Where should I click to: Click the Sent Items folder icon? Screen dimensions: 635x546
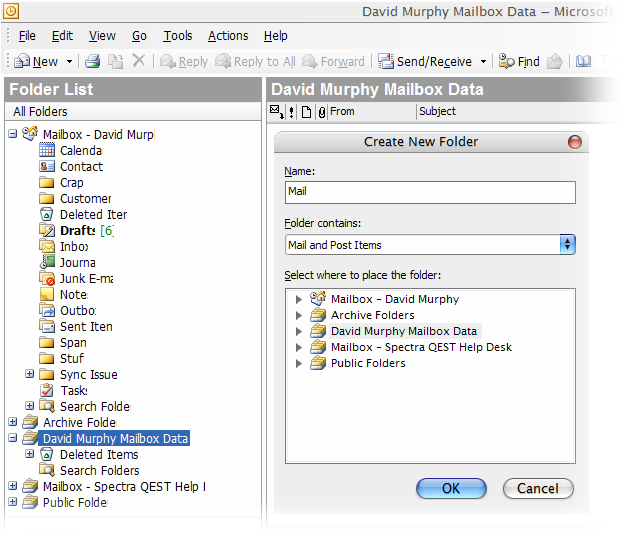[46, 326]
